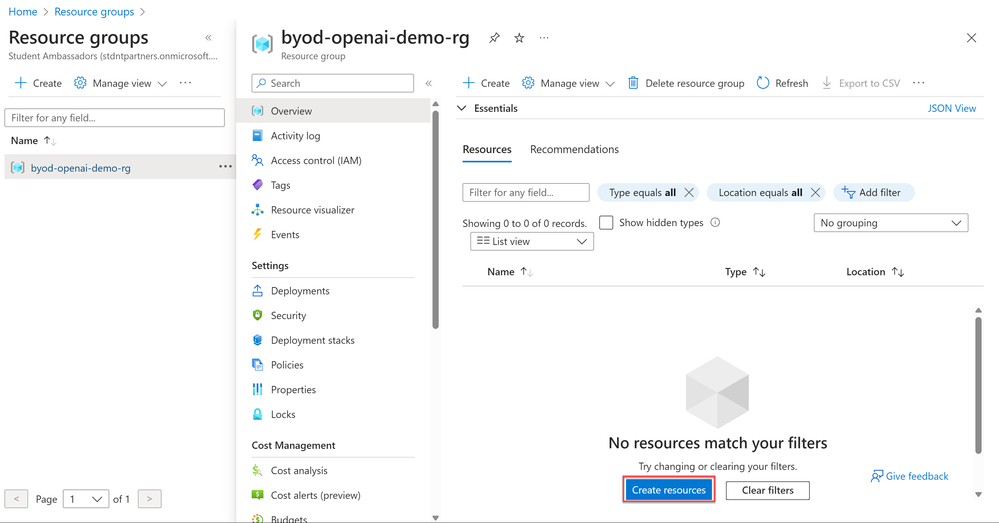Open the List view dropdown
The width and height of the screenshot is (999, 523).
tap(531, 241)
